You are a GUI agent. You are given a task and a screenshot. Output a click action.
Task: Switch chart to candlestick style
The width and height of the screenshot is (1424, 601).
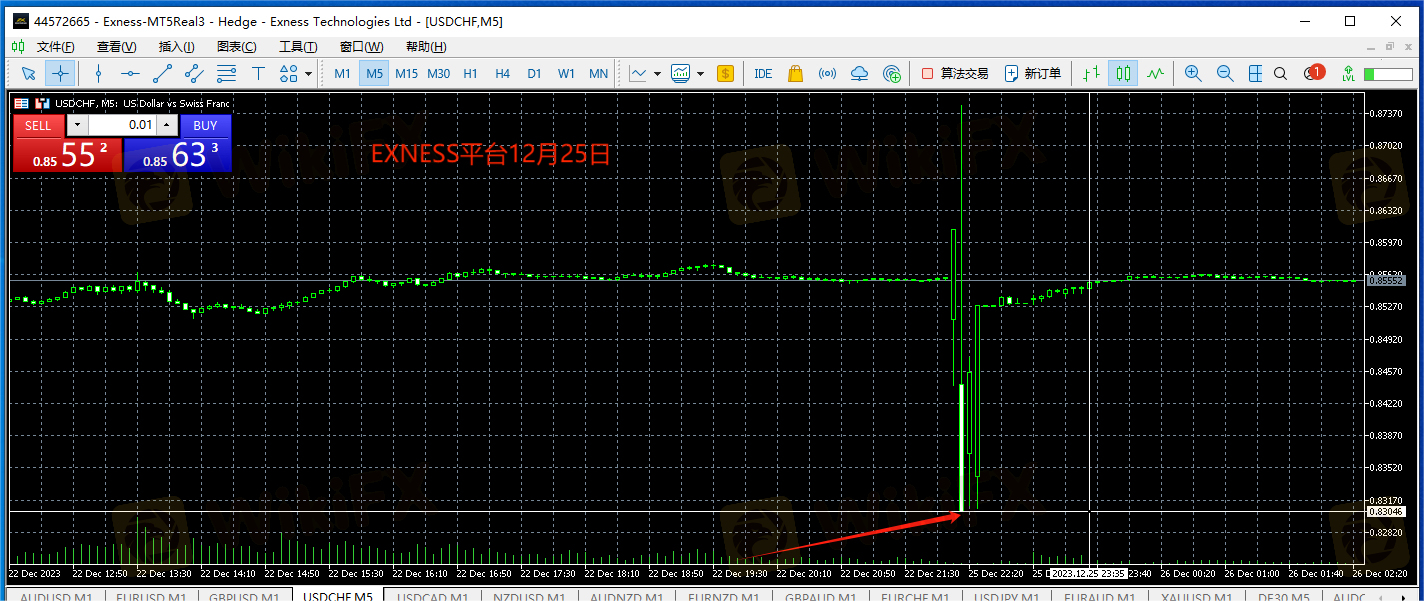point(1123,73)
